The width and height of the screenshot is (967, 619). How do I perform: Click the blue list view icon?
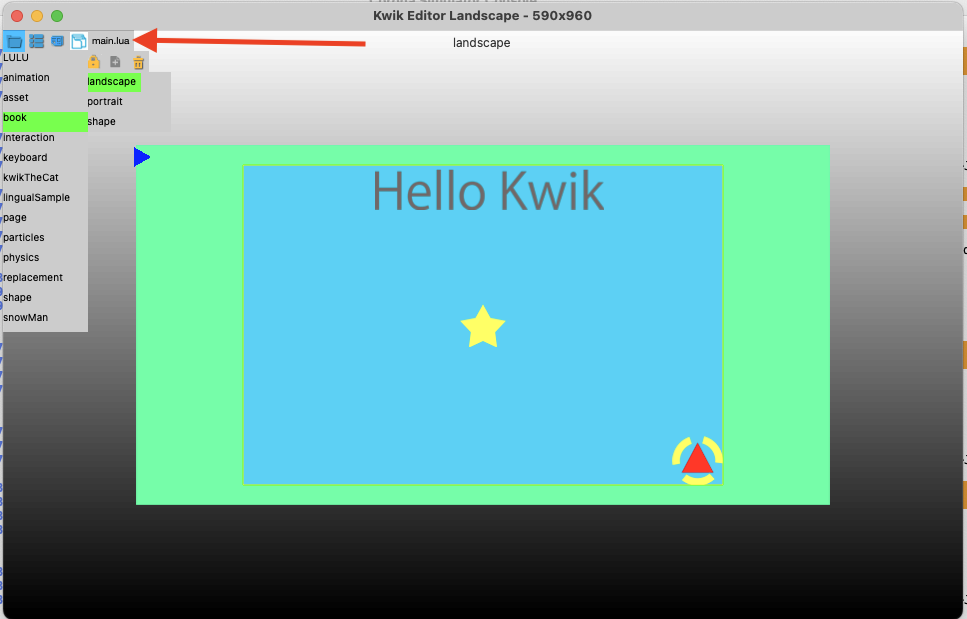36,41
